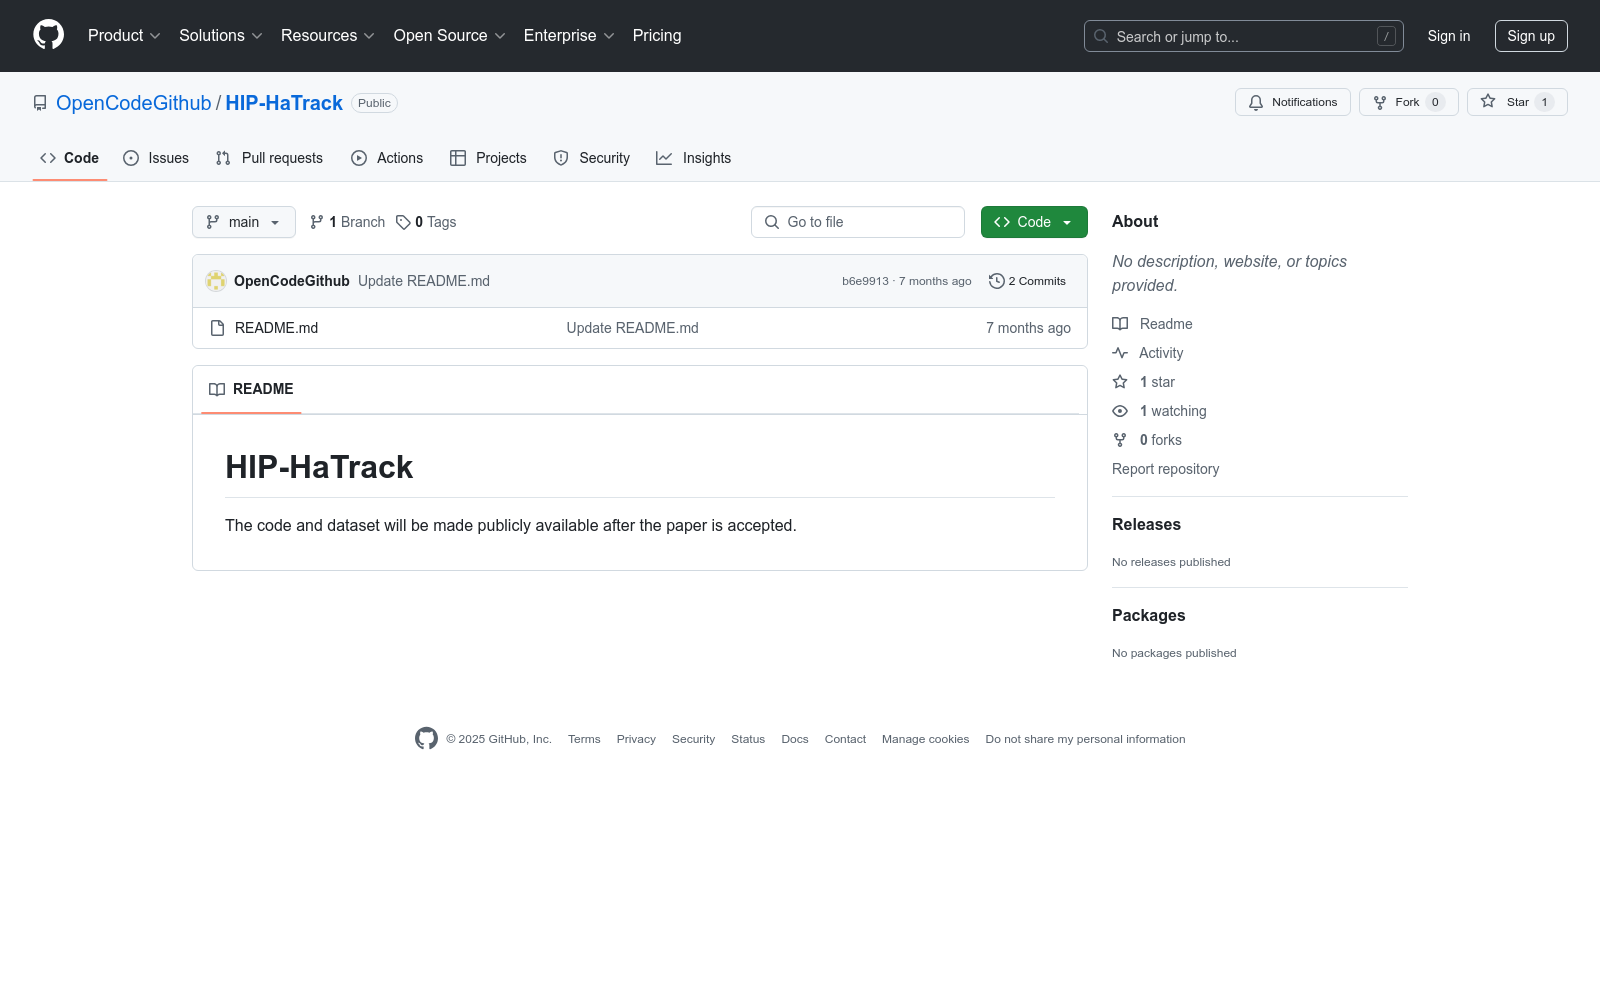Open the main branch selector dropdown

pos(244,222)
